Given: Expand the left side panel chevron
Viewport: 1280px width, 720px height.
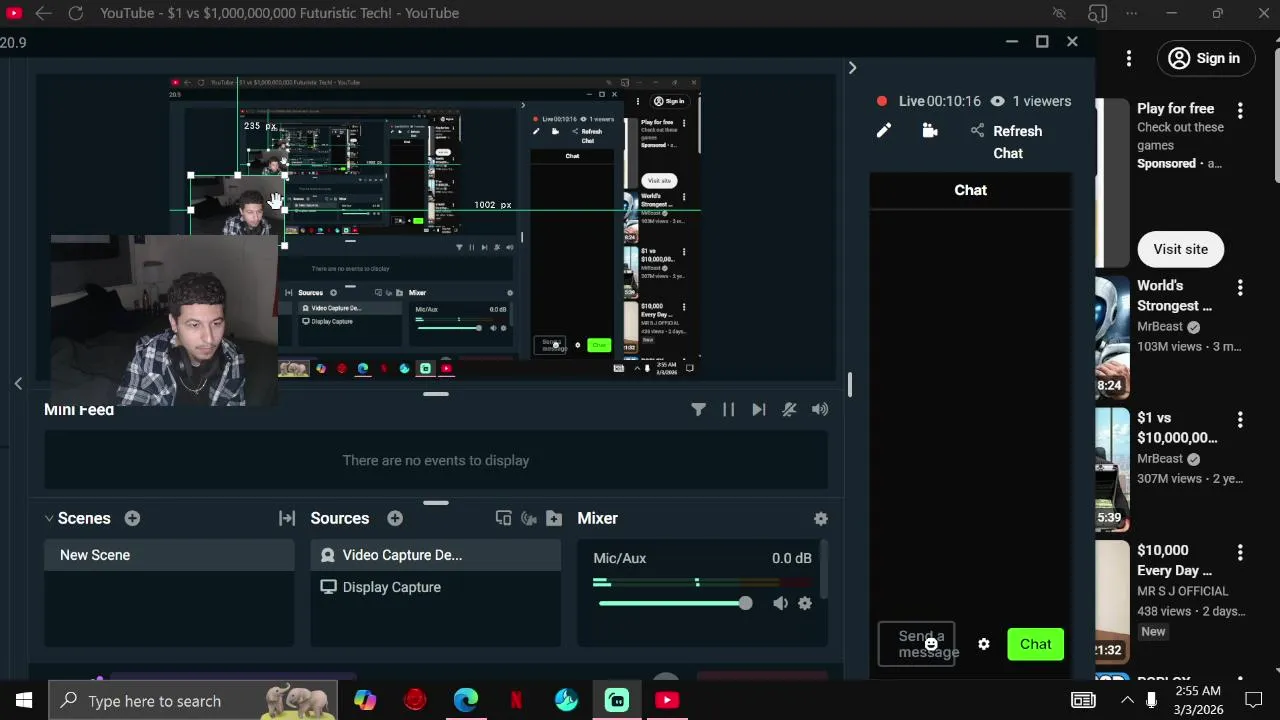Looking at the screenshot, I should coord(18,383).
